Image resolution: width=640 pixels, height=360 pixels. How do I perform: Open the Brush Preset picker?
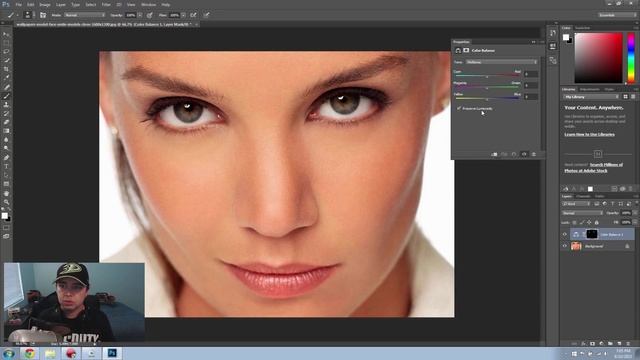(29, 15)
